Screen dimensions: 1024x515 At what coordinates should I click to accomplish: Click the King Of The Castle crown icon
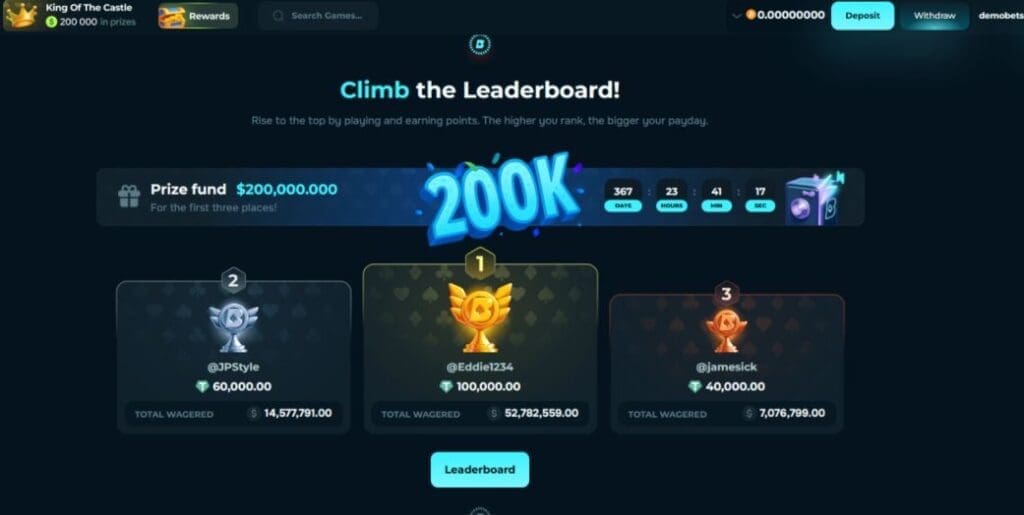(x=22, y=16)
